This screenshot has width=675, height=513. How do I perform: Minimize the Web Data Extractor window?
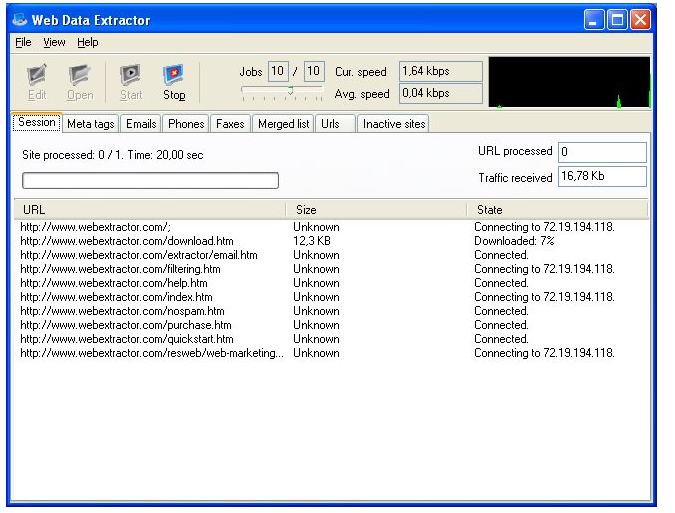click(x=594, y=20)
